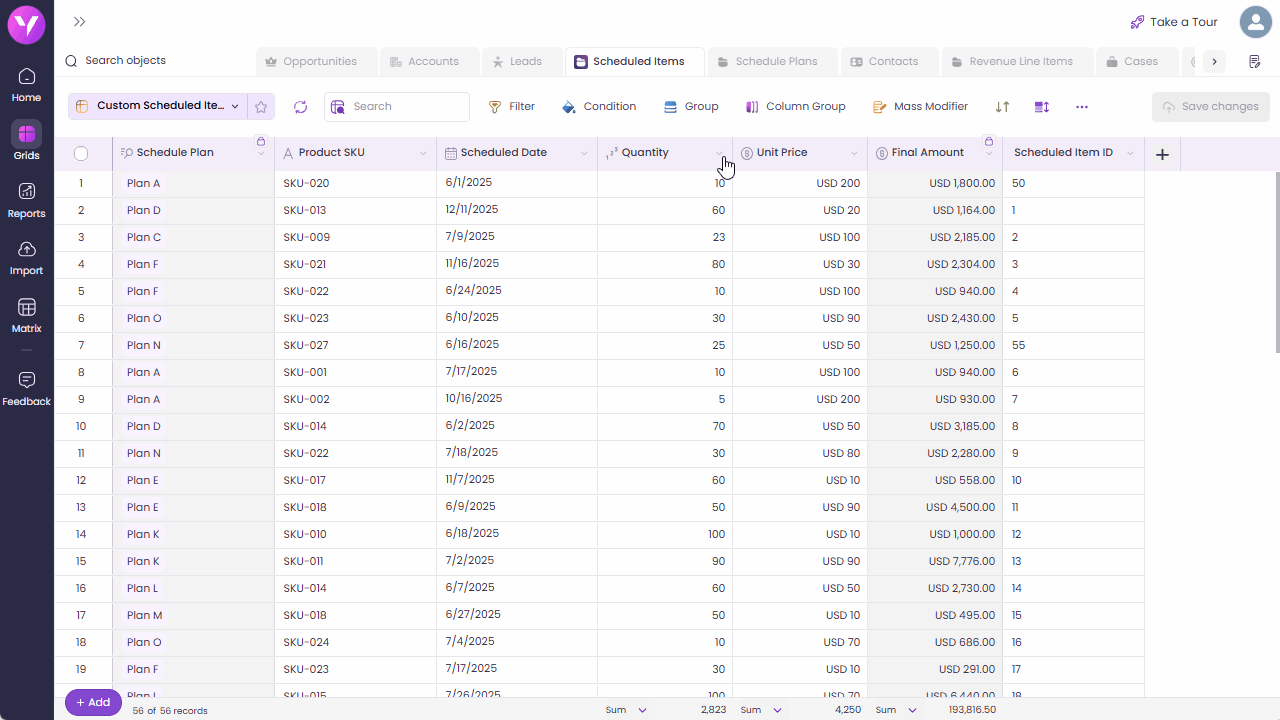Switch to the Schedule Plans tab
This screenshot has width=1280, height=720.
click(x=772, y=62)
